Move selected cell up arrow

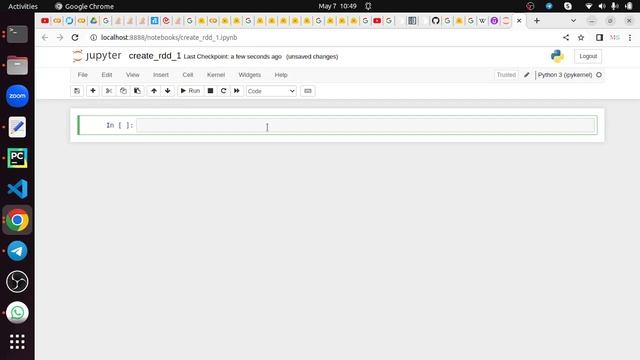154,91
